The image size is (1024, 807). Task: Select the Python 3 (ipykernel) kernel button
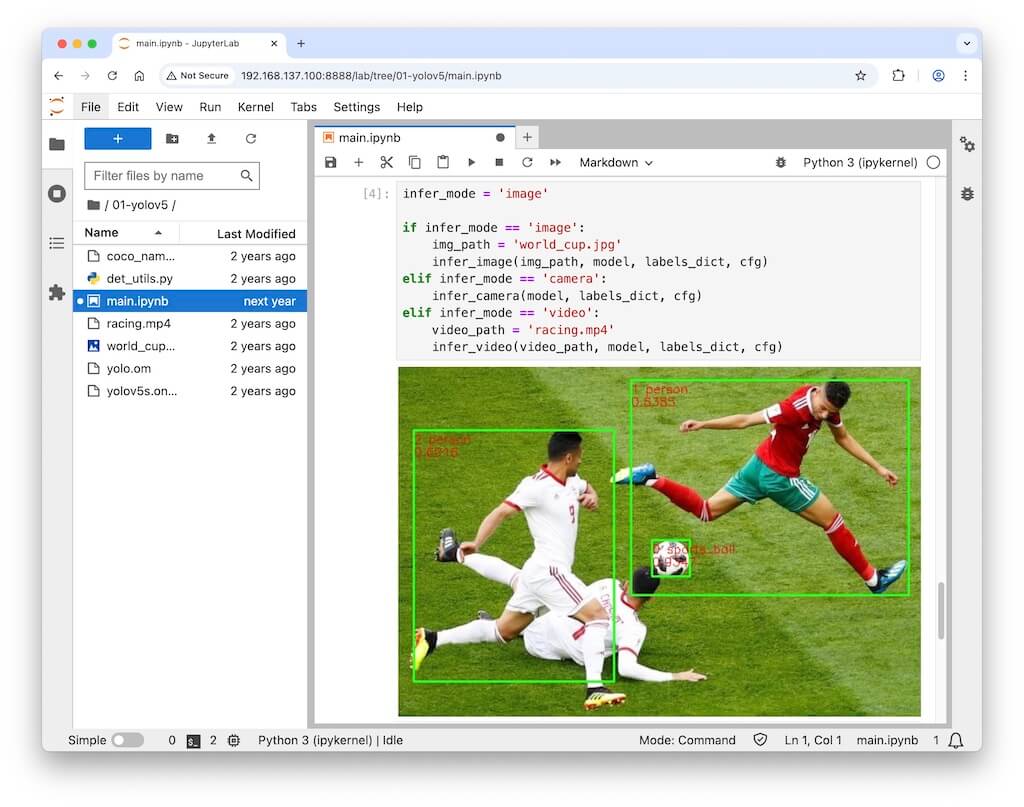tap(860, 162)
